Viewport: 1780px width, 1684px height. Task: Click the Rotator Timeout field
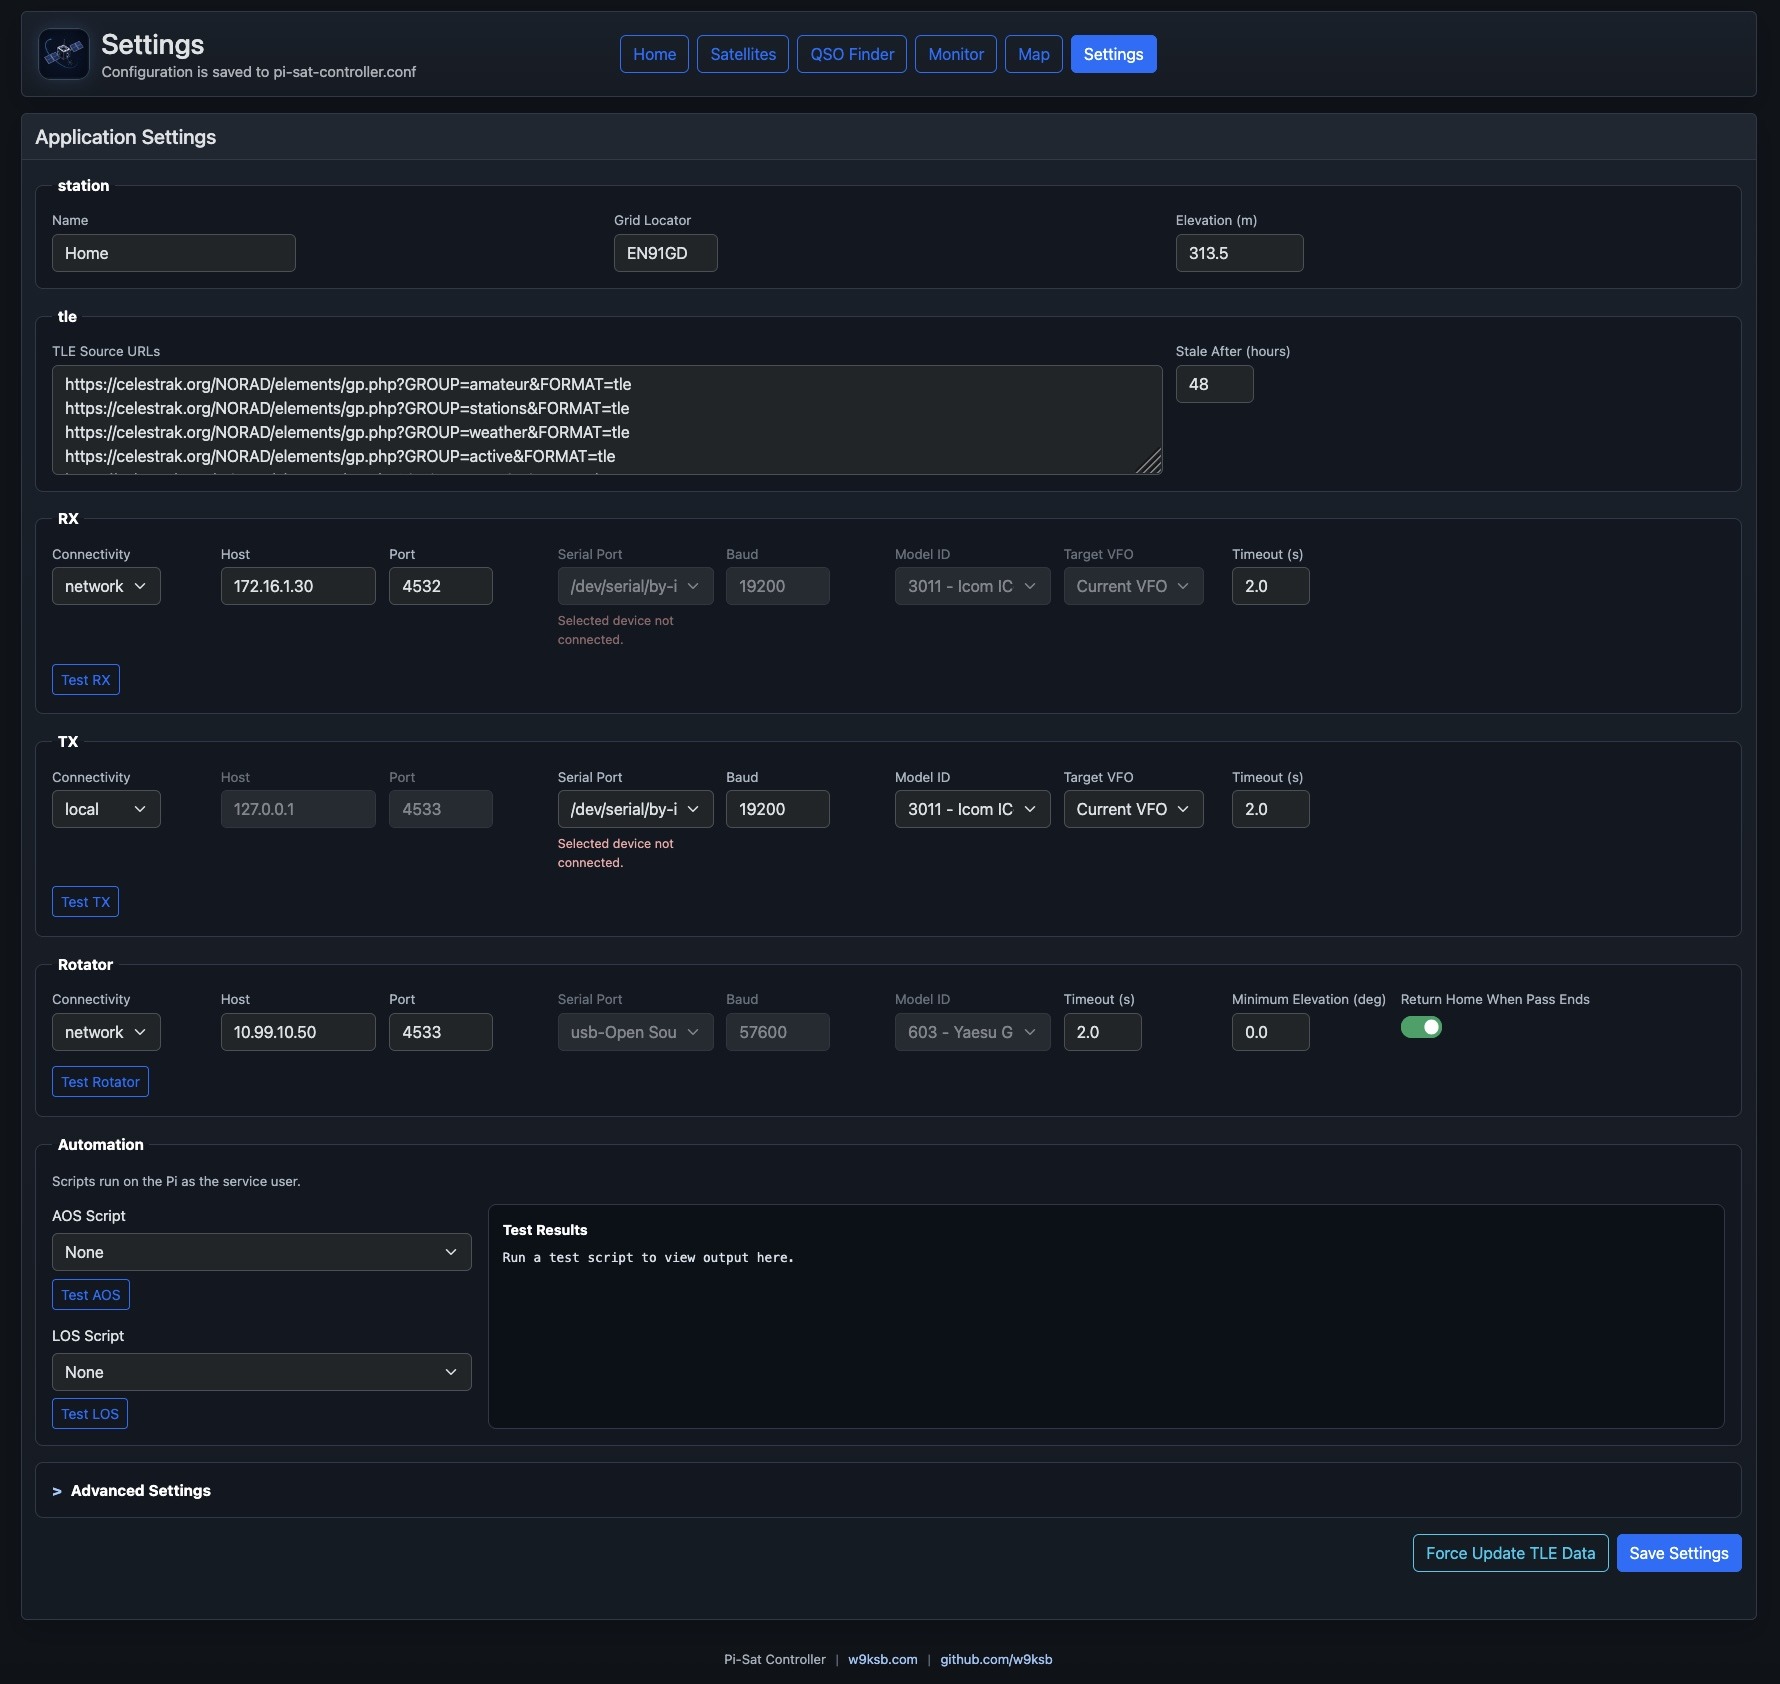[1103, 1032]
